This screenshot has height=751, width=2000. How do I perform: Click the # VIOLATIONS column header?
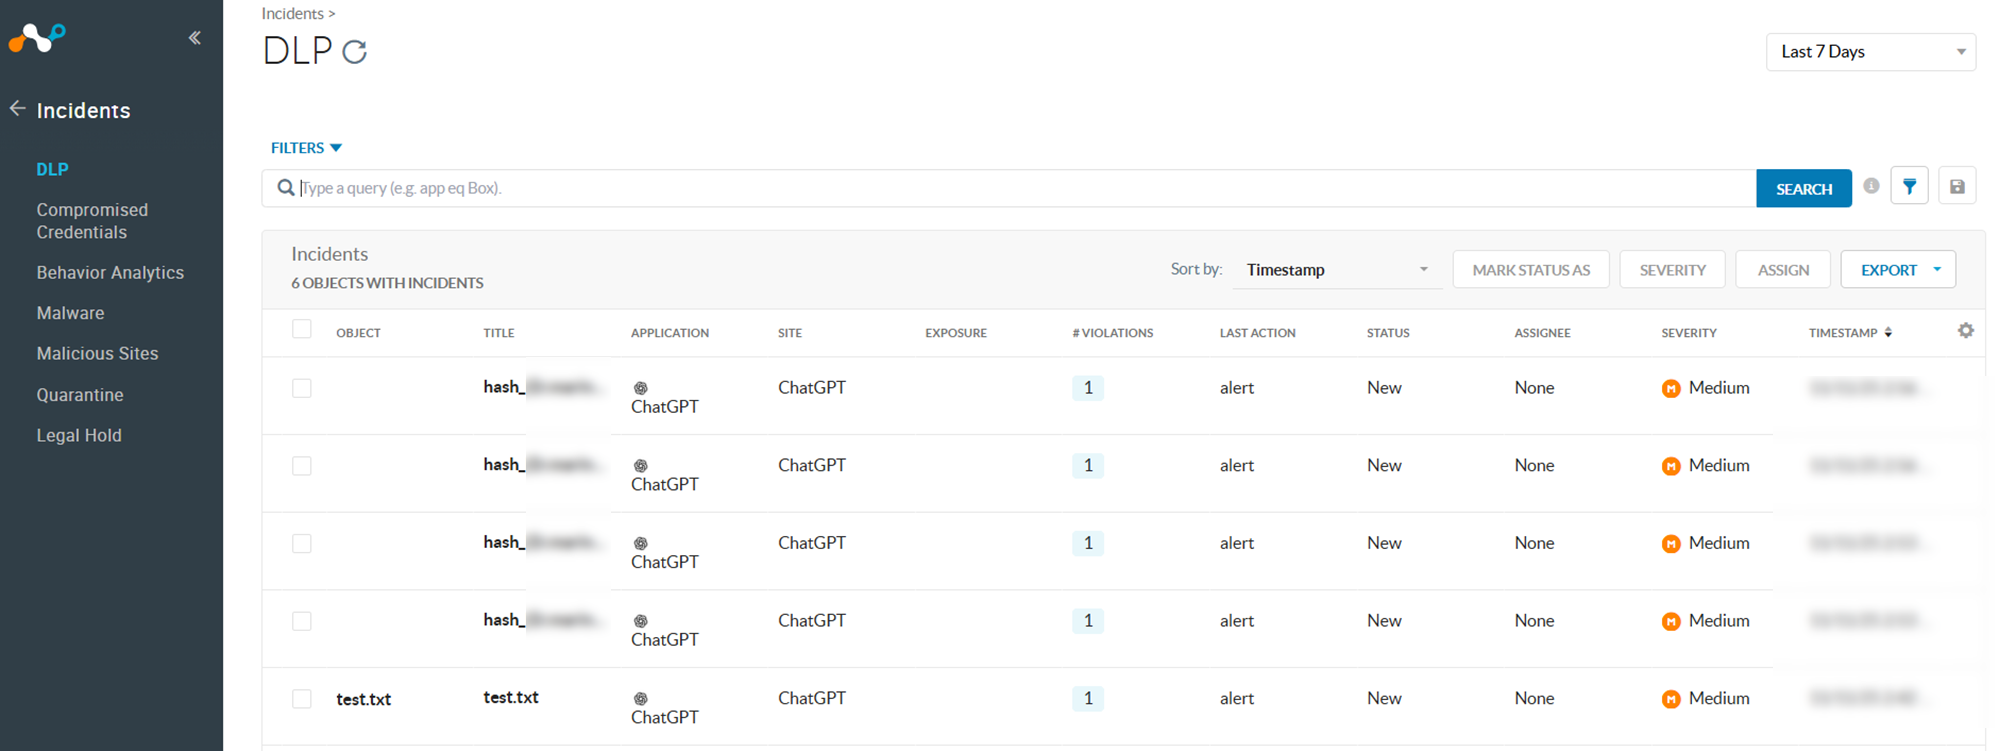coord(1113,333)
